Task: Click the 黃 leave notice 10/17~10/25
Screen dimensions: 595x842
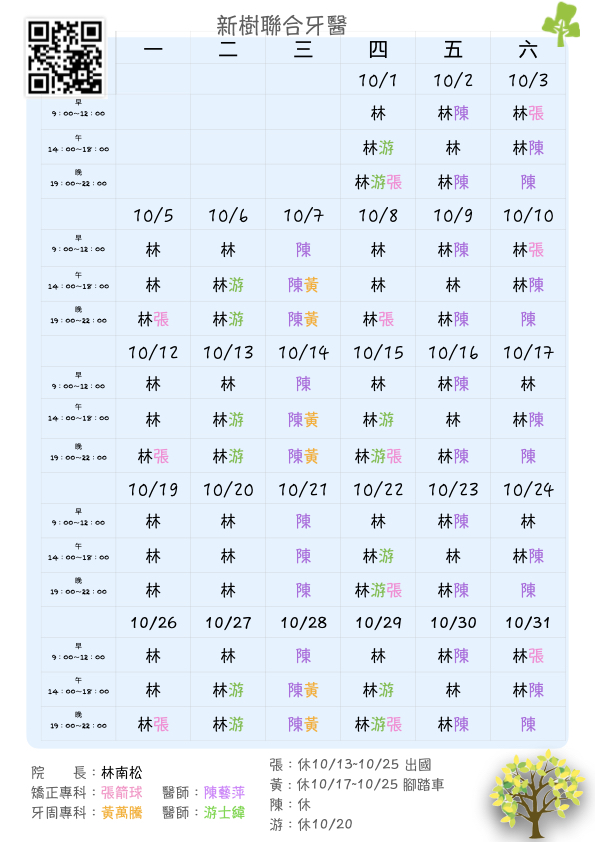Action: click(357, 785)
